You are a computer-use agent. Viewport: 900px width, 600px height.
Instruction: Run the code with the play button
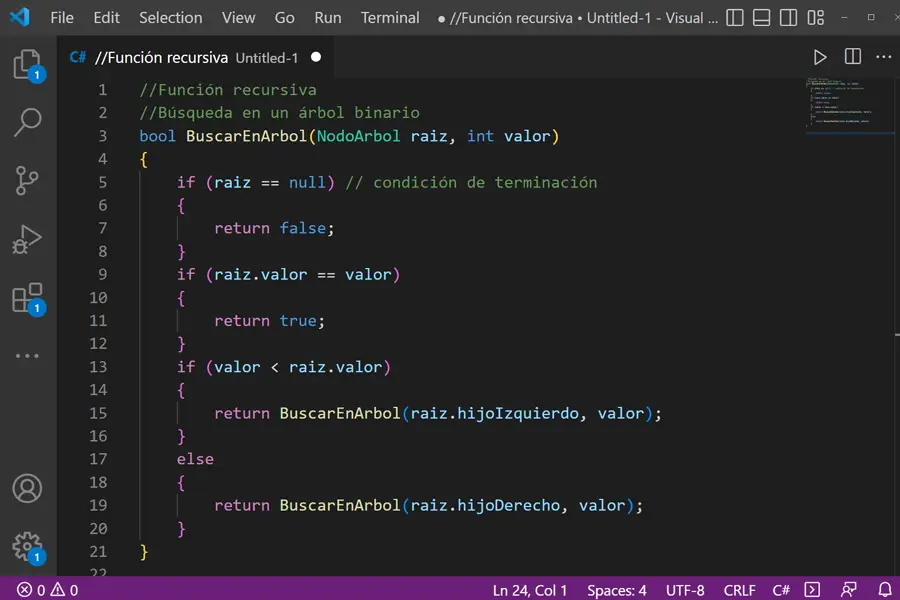[x=820, y=57]
